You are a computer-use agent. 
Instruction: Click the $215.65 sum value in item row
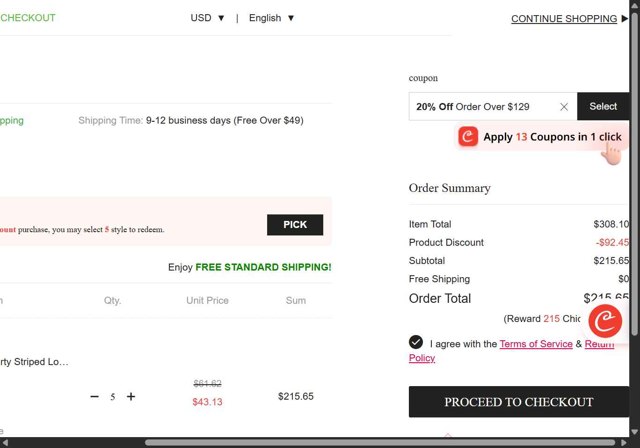(296, 396)
